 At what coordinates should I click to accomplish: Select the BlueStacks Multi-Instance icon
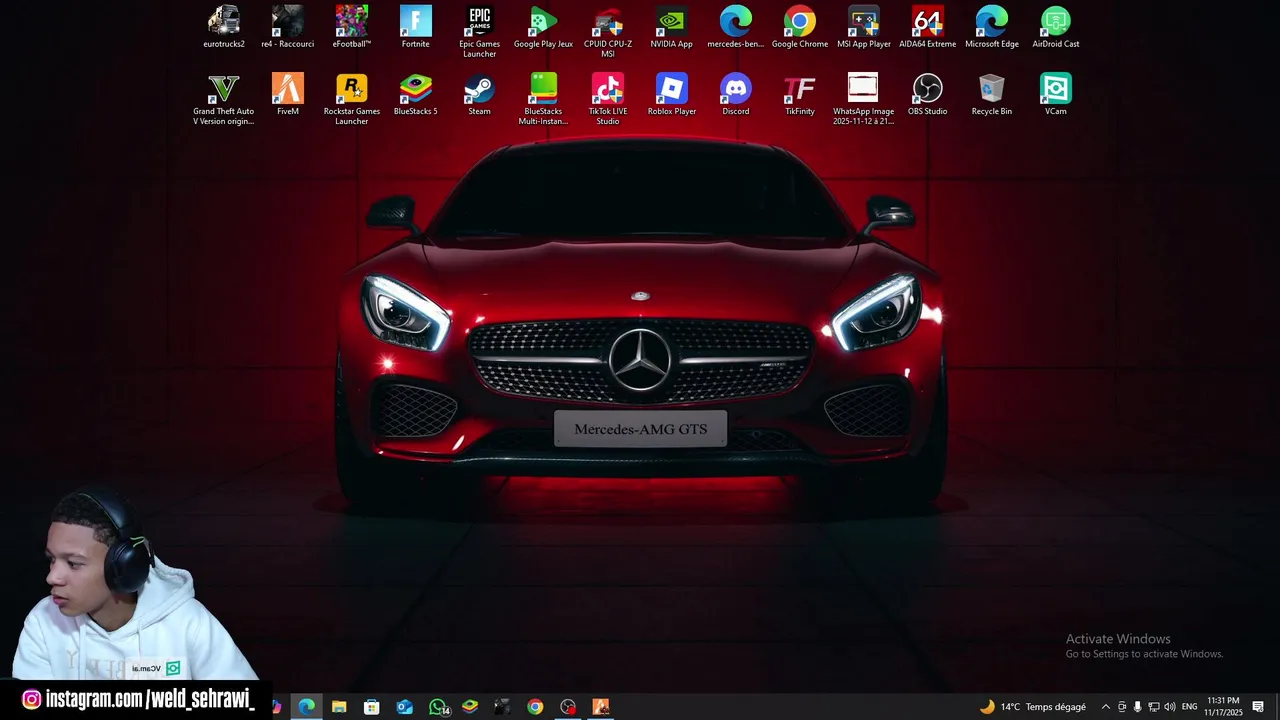[543, 99]
